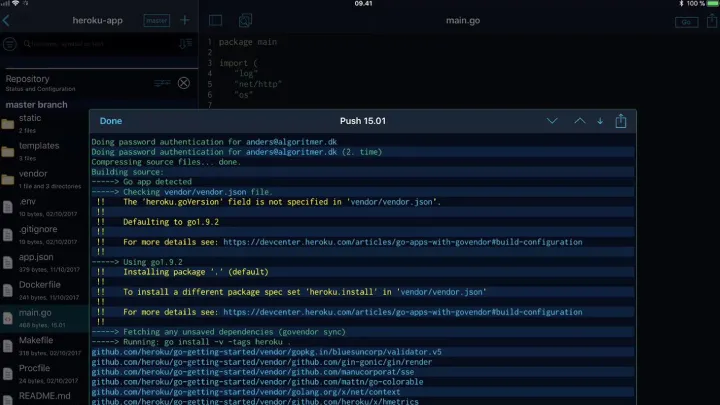720x405 pixels.
Task: Open the static folder
Action: point(45,124)
